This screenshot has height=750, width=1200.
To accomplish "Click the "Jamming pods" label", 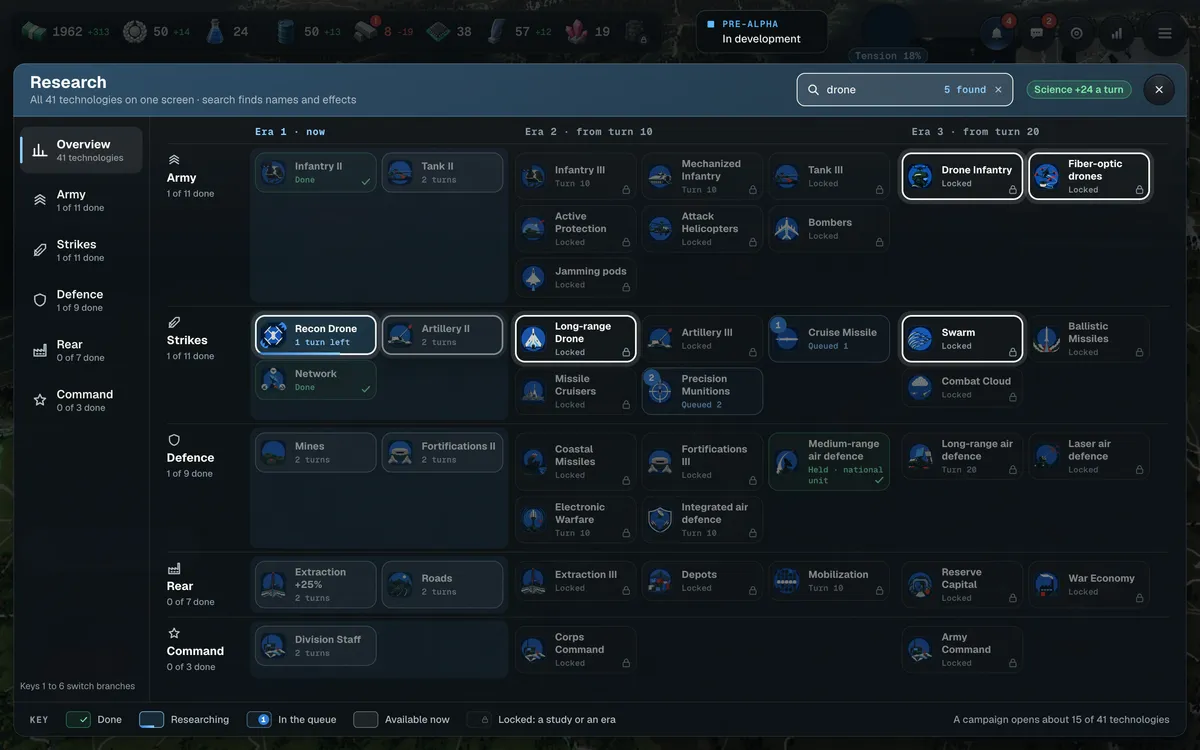I will tap(591, 271).
